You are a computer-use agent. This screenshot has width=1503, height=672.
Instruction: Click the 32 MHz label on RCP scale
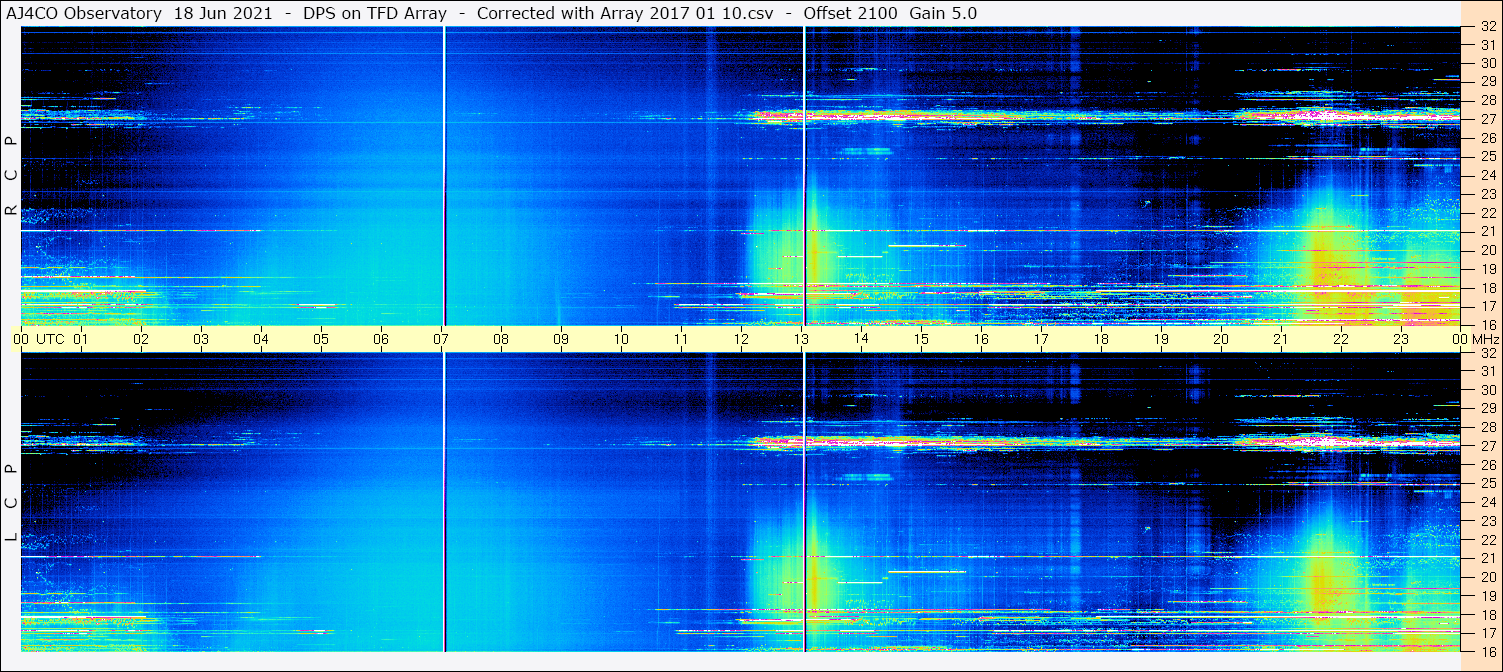point(1488,27)
